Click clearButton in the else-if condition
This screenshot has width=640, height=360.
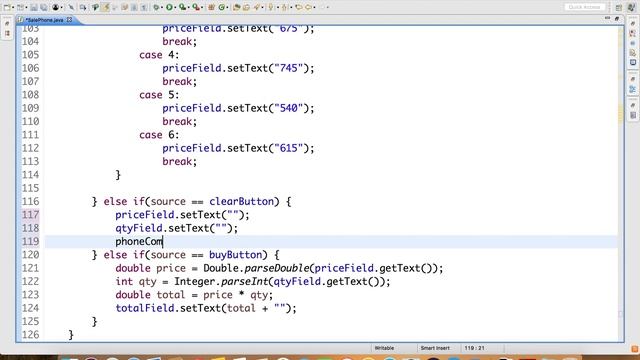coord(241,201)
